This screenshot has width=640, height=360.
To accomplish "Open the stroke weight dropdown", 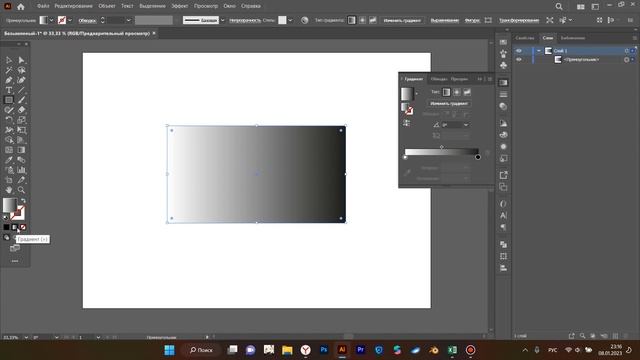I will point(129,20).
